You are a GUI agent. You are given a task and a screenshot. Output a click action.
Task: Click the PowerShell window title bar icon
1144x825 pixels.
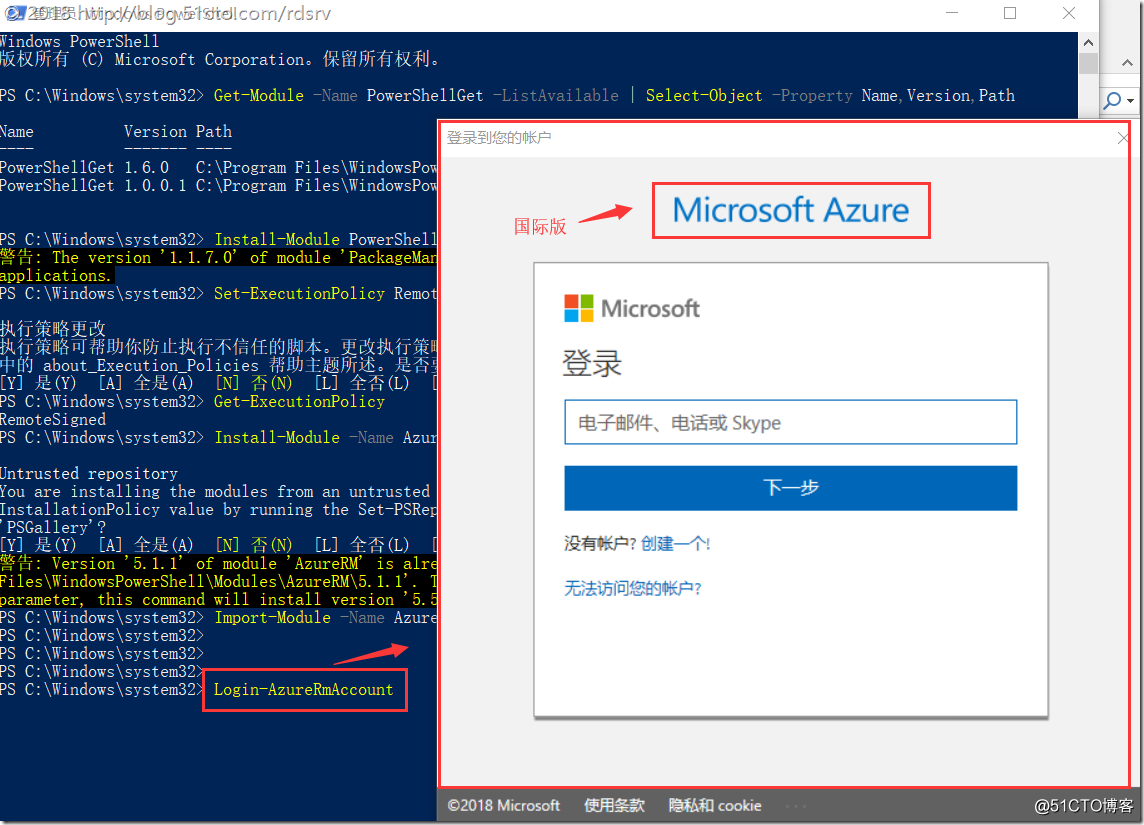point(13,13)
